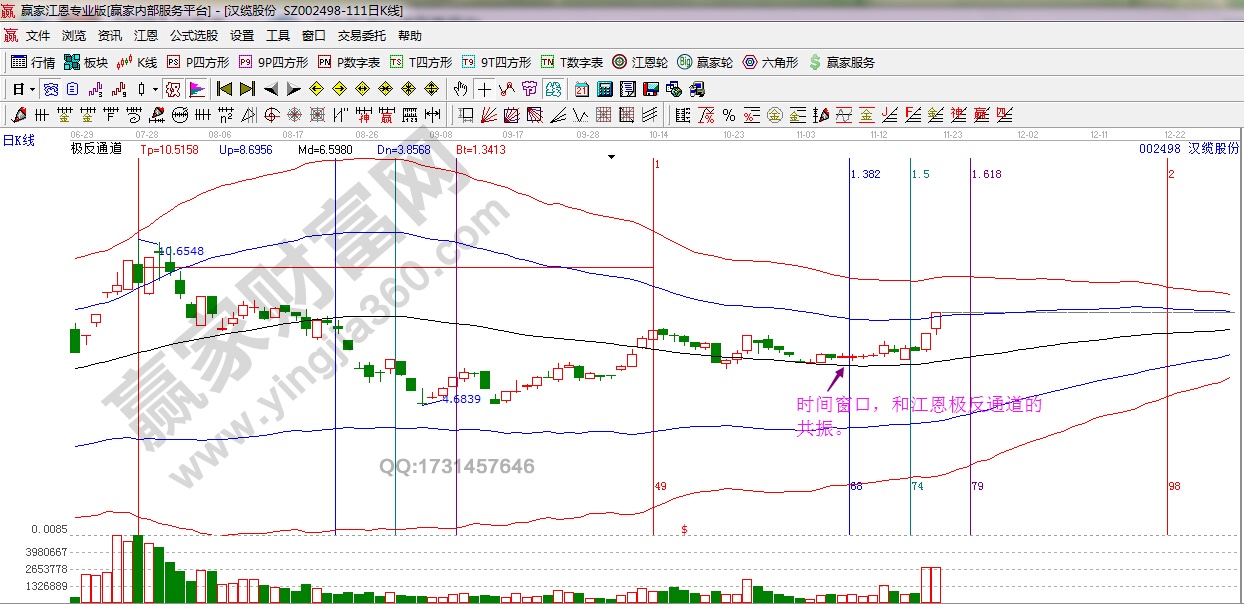Screen dimensions: 1244x604
Task: Click the 1.618 time window line label
Action: click(986, 174)
